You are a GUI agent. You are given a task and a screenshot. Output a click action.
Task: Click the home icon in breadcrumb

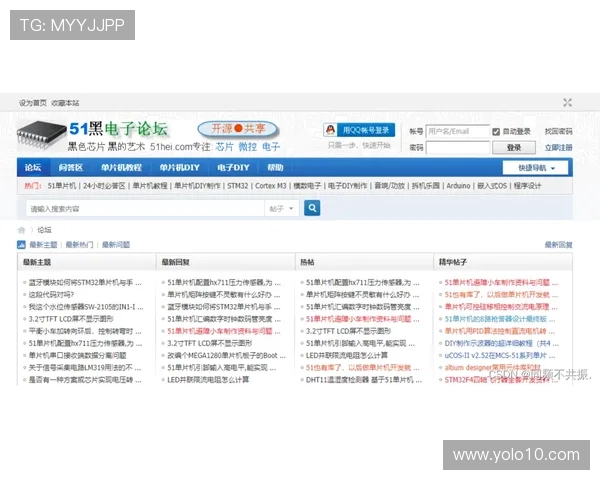[21, 230]
